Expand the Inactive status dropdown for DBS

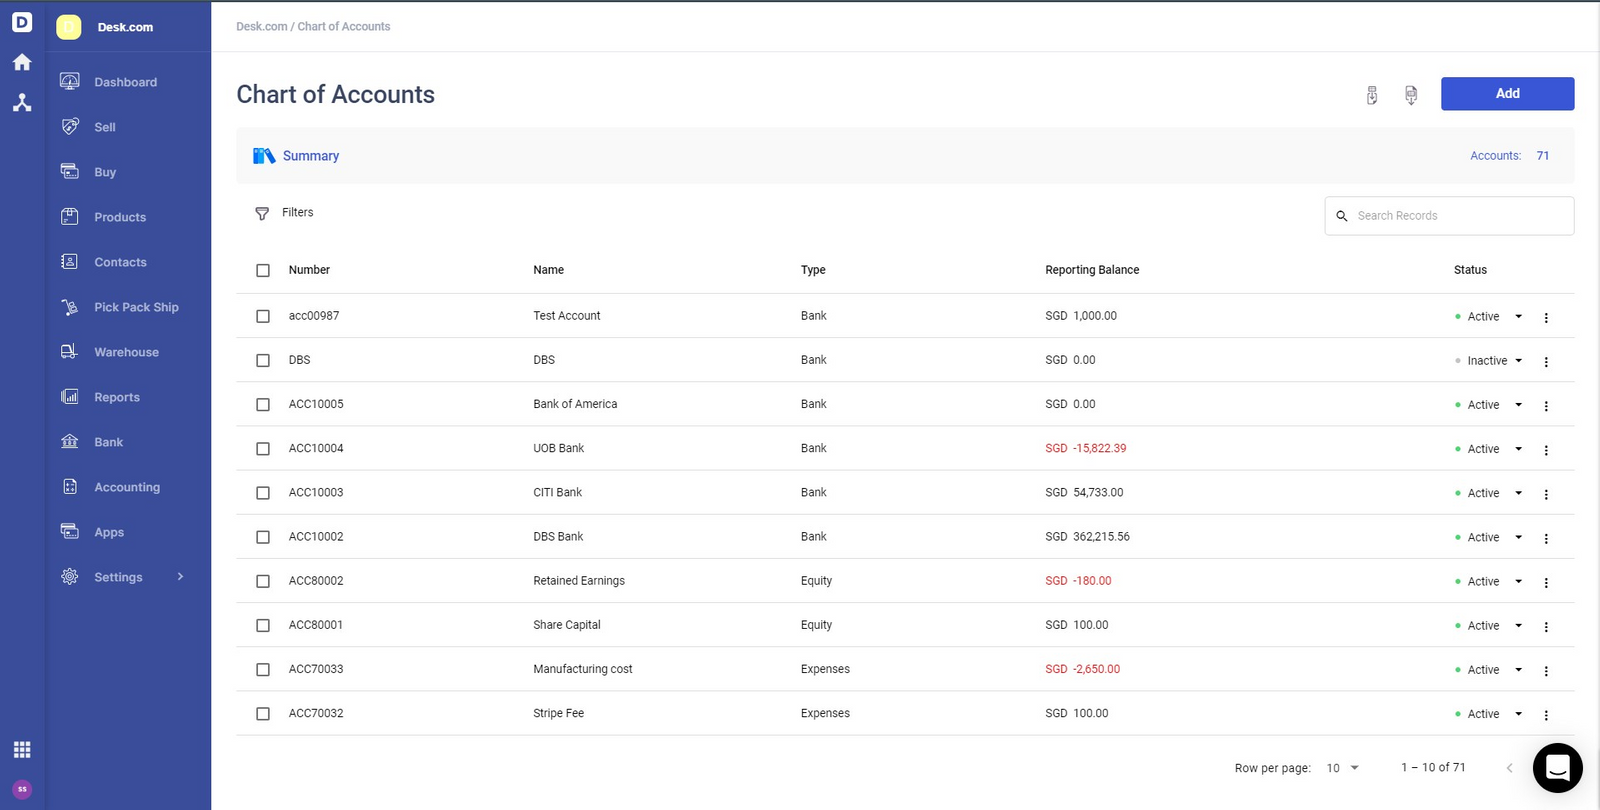pos(1518,361)
